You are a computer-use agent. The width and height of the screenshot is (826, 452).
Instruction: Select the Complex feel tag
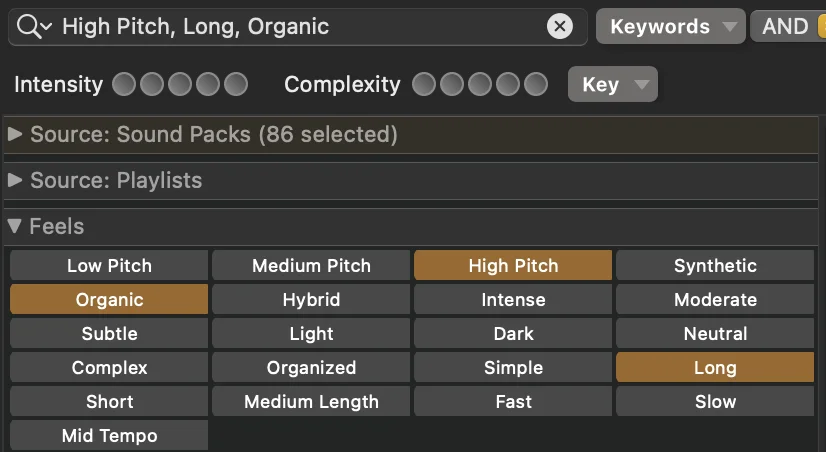pos(109,367)
